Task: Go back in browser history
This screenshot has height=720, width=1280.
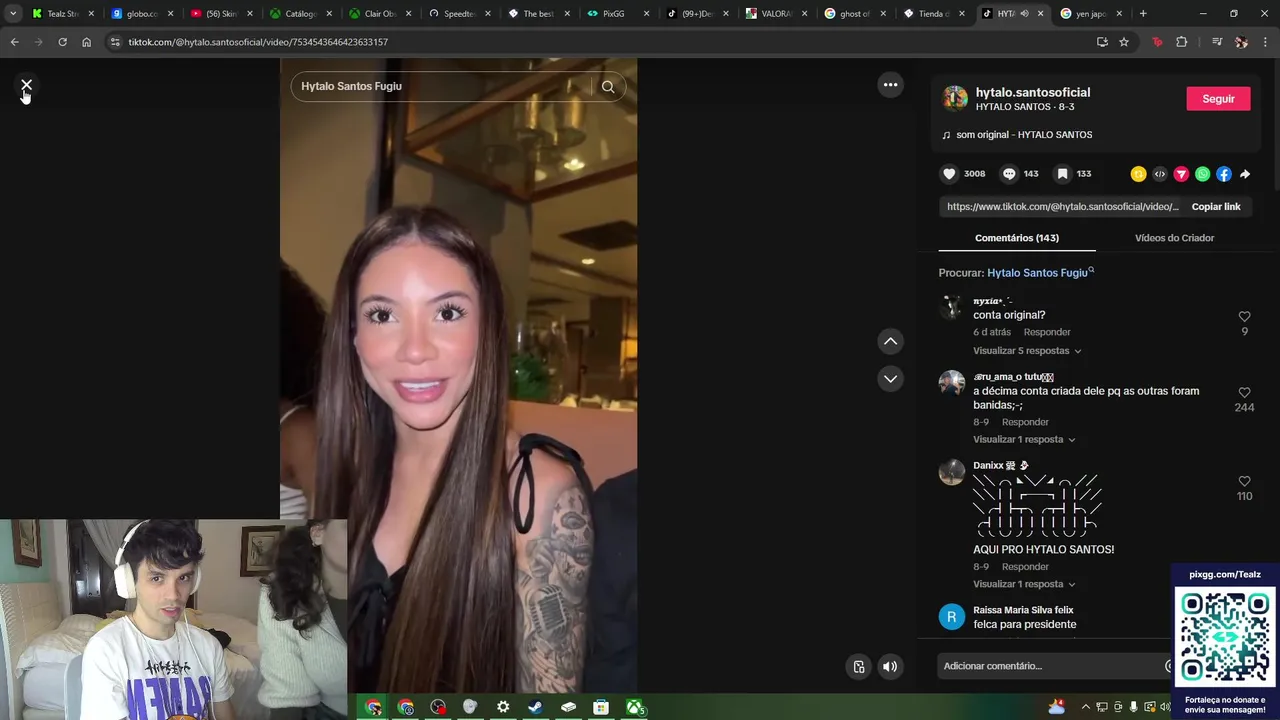Action: (14, 42)
